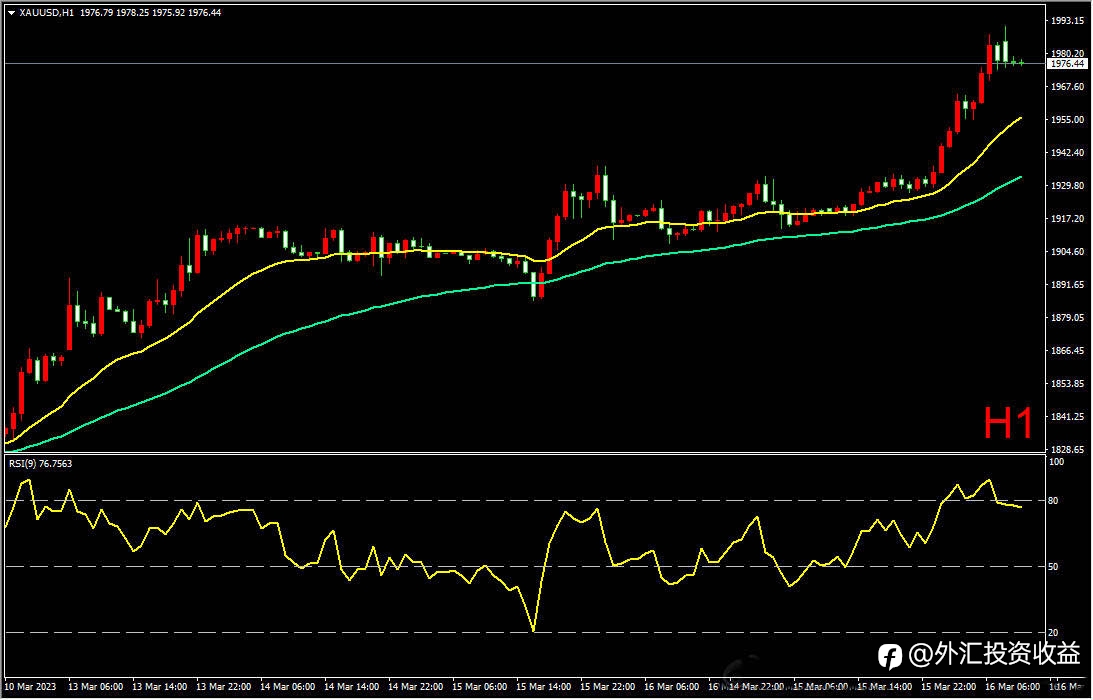Click the red H1 timeframe label
1093x700 pixels.
coord(1008,423)
